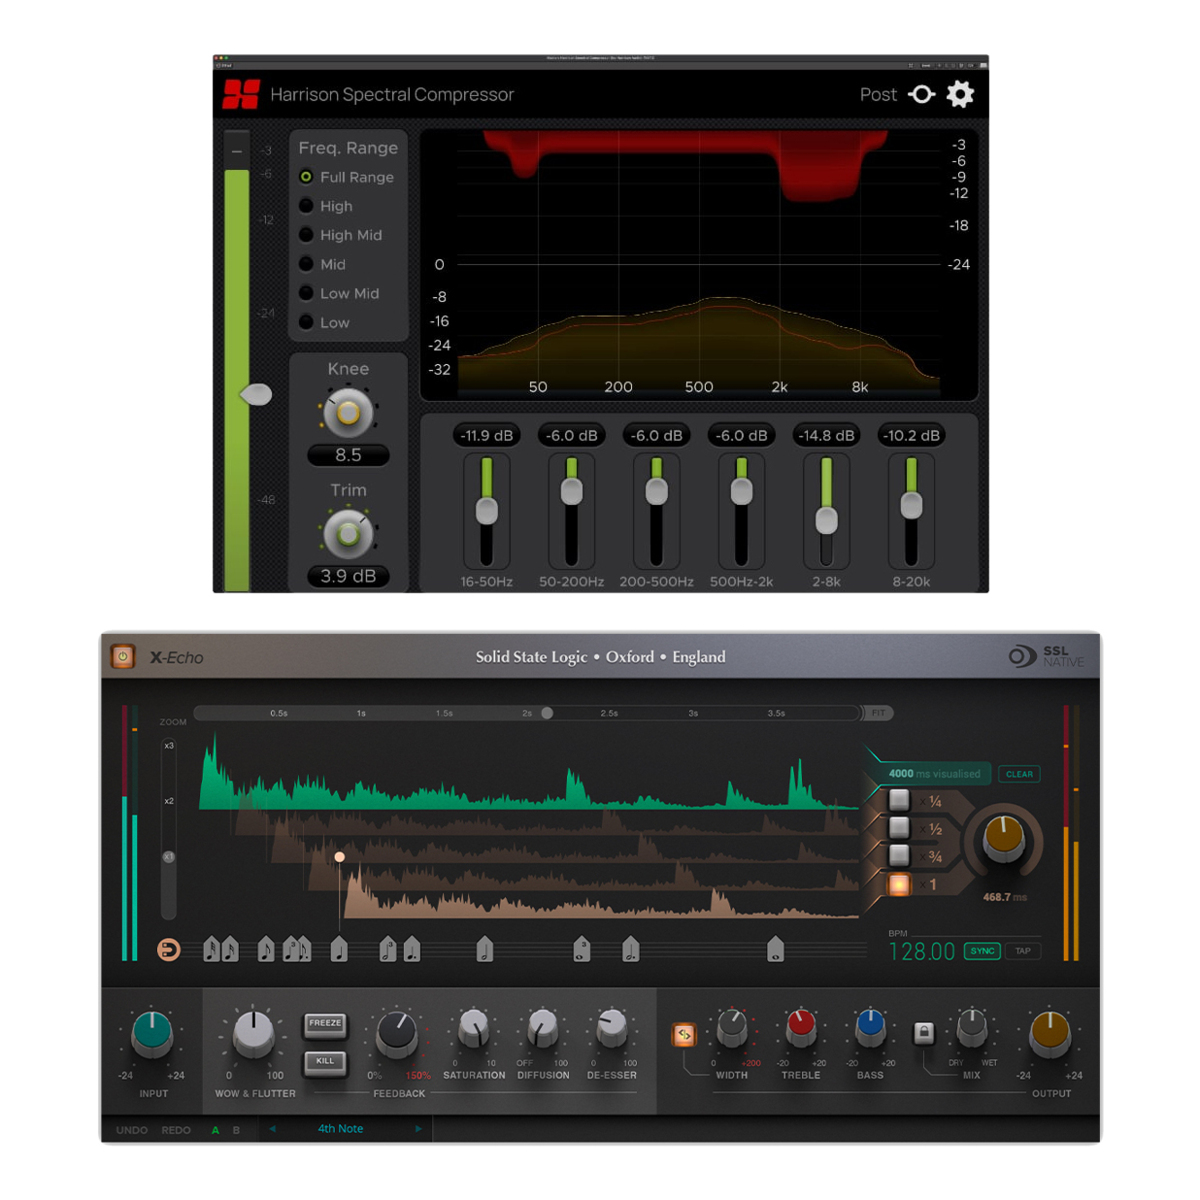Viewport: 1200px width, 1200px height.
Task: Select the half note tag
Action: pyautogui.click(x=485, y=949)
